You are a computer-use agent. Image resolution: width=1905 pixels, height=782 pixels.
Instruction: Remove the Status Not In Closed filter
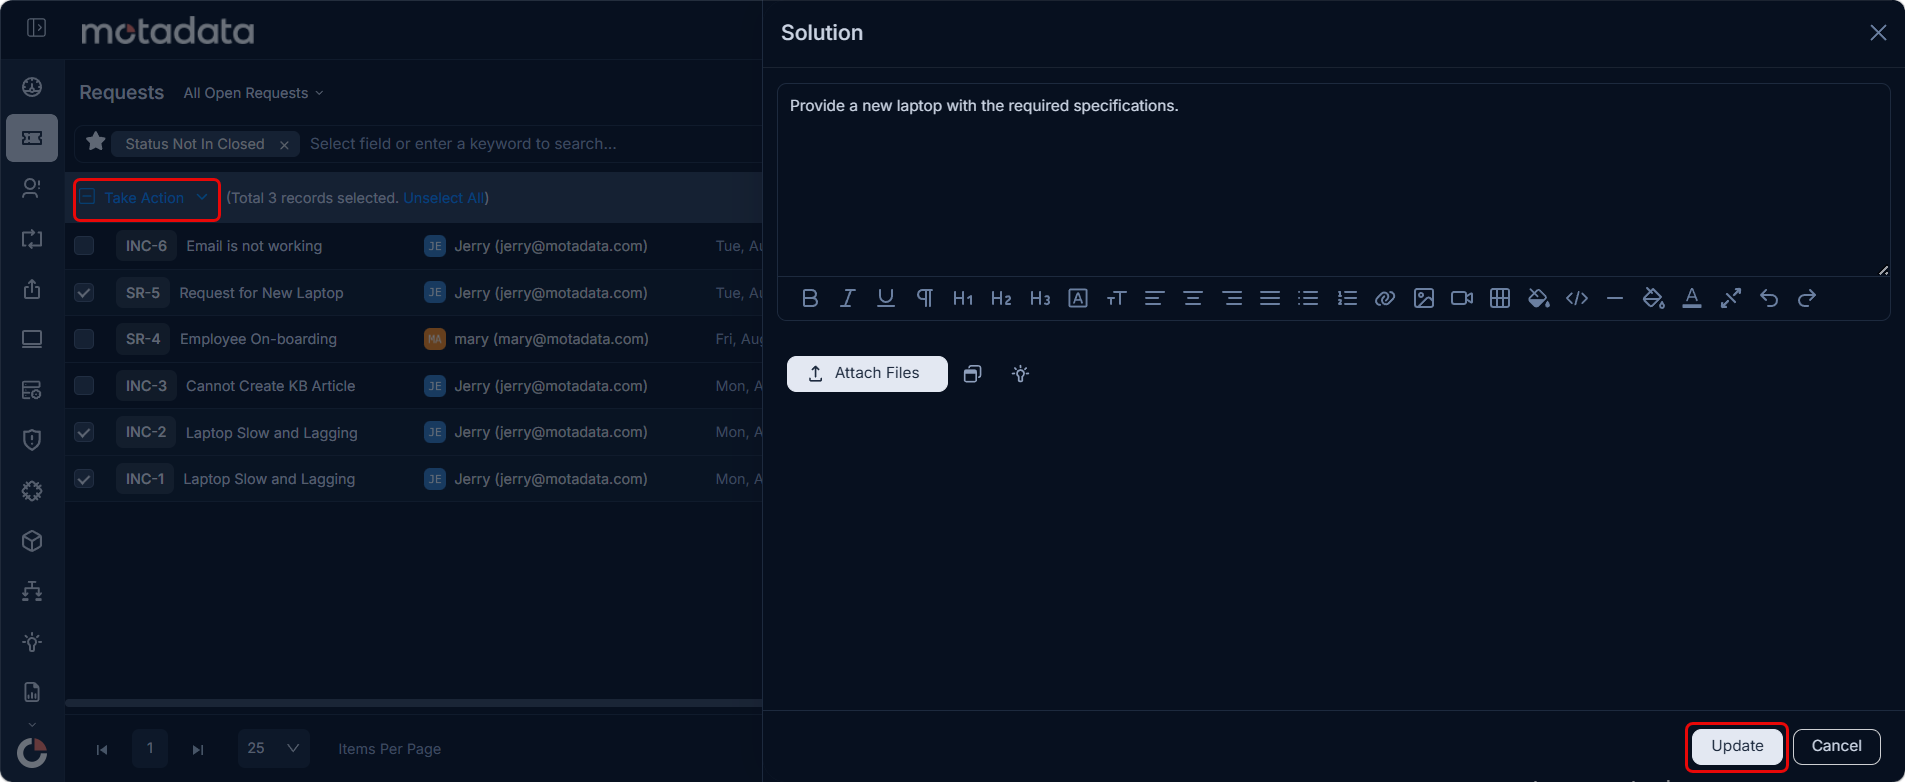pyautogui.click(x=284, y=145)
